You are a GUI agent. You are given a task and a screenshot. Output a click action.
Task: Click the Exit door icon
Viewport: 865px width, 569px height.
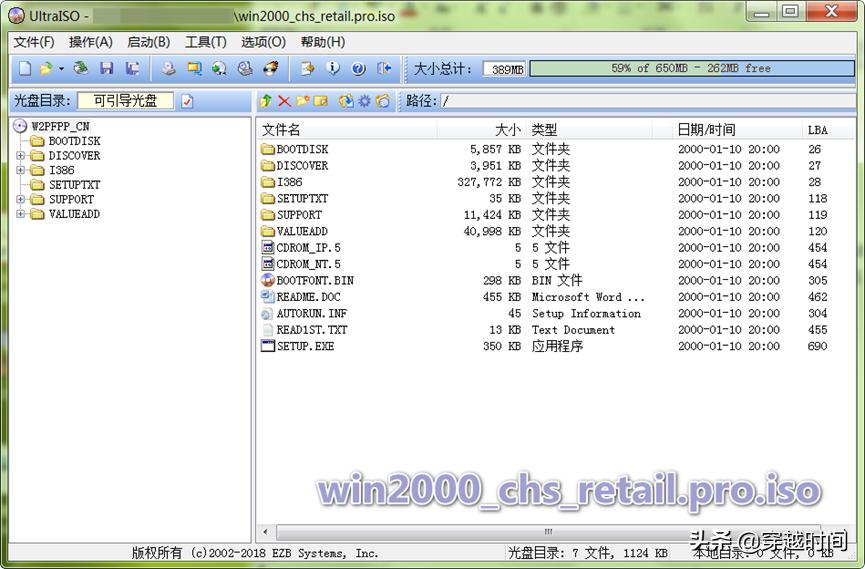click(384, 68)
